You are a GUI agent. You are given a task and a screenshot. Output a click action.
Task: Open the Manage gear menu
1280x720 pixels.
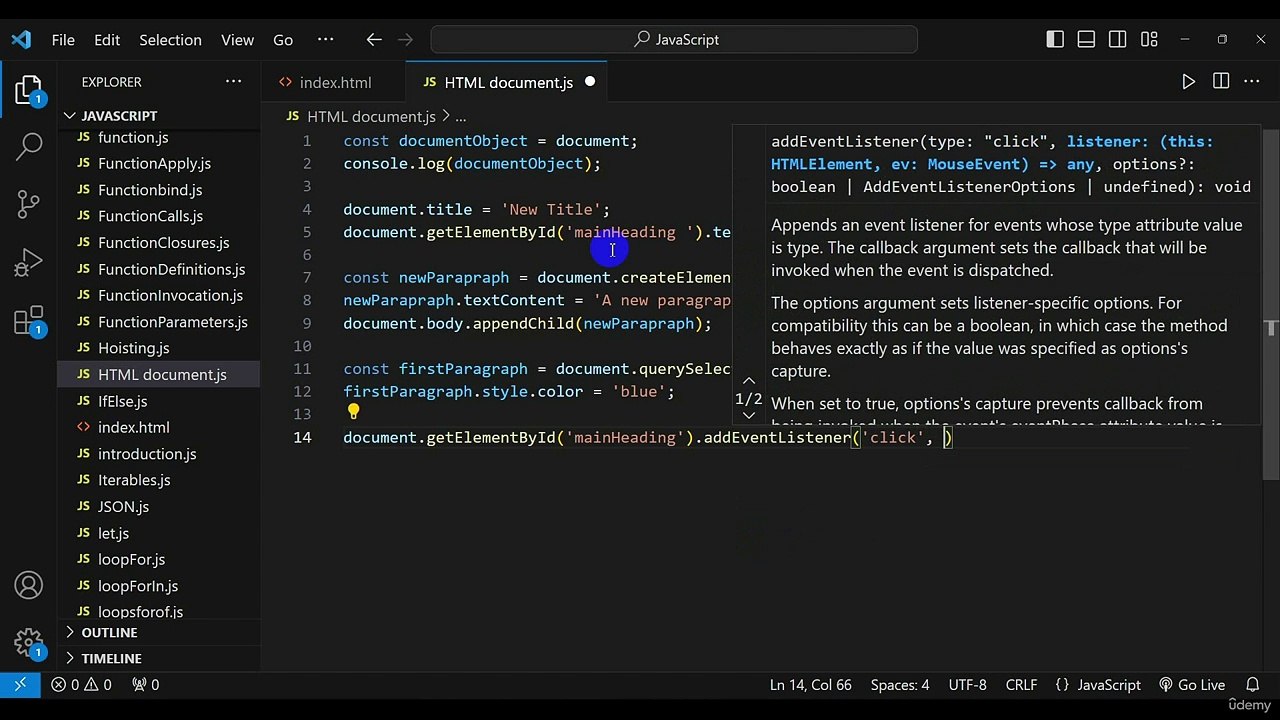pos(29,643)
